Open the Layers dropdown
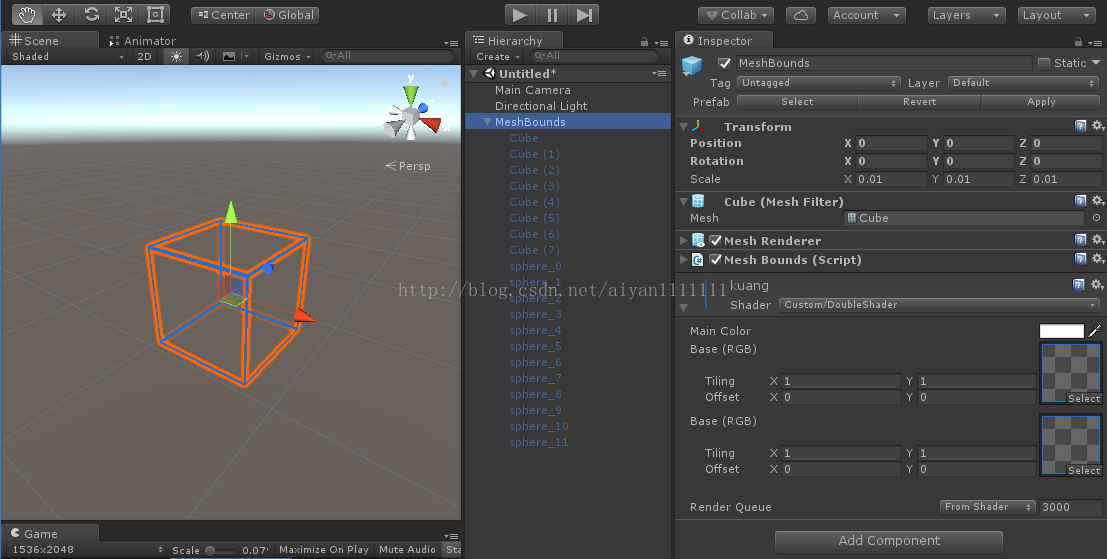Viewport: 1107px width, 559px height. pos(967,15)
